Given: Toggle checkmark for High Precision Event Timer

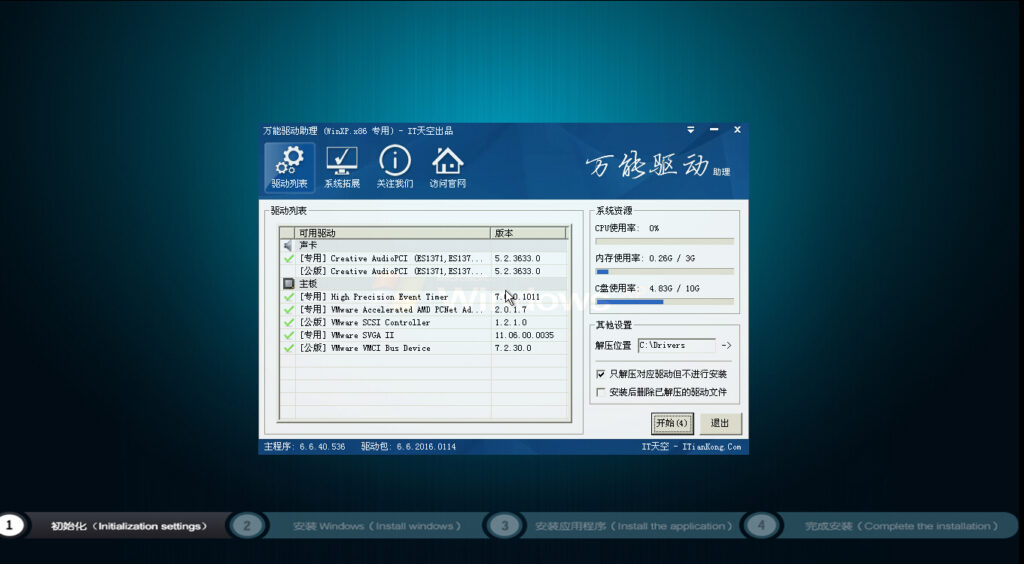Looking at the screenshot, I should point(288,297).
